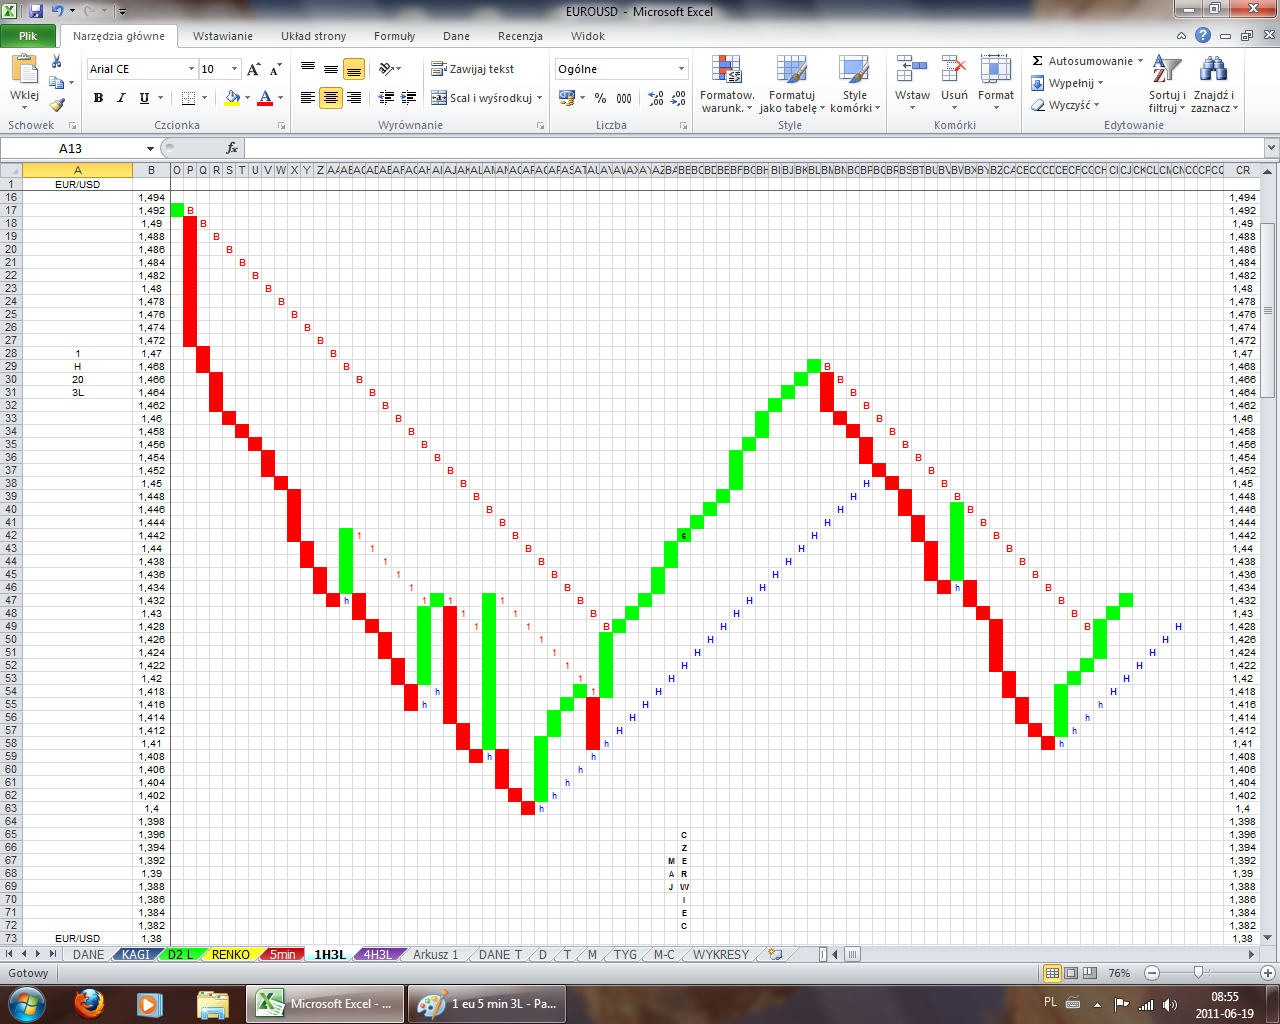
Task: Click the Undo arrow icon
Action: pos(57,11)
